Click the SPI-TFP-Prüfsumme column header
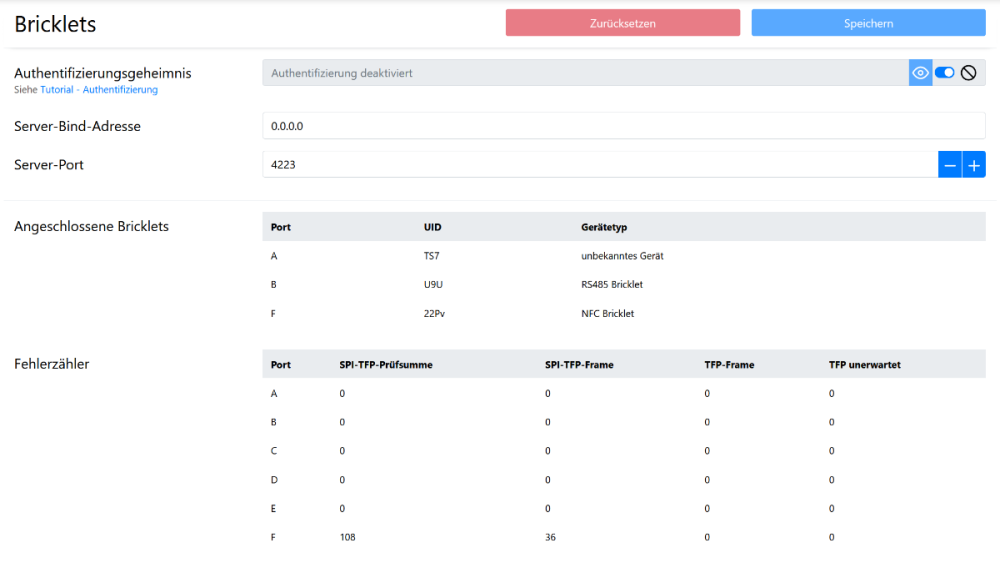Viewport: 1000px width, 573px height. pyautogui.click(x=386, y=365)
